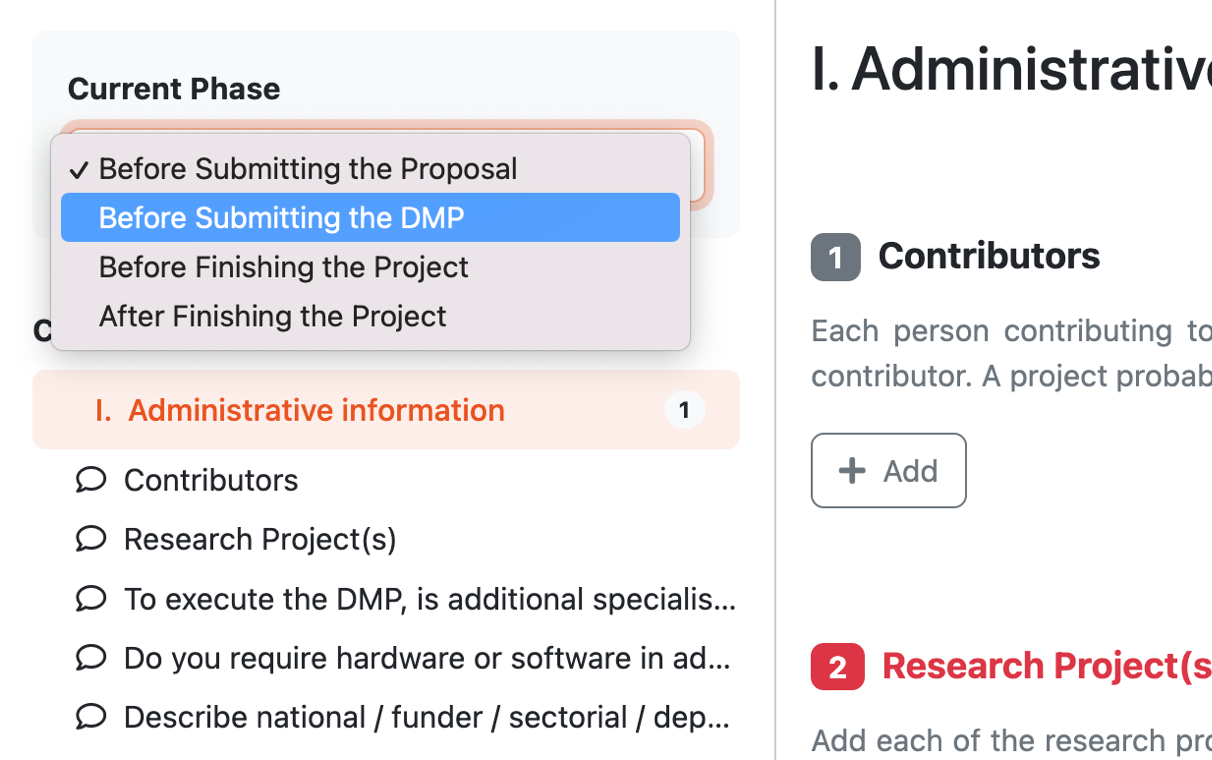
Task: Click the gray number 1 badge beside Contributors heading
Action: pyautogui.click(x=836, y=257)
